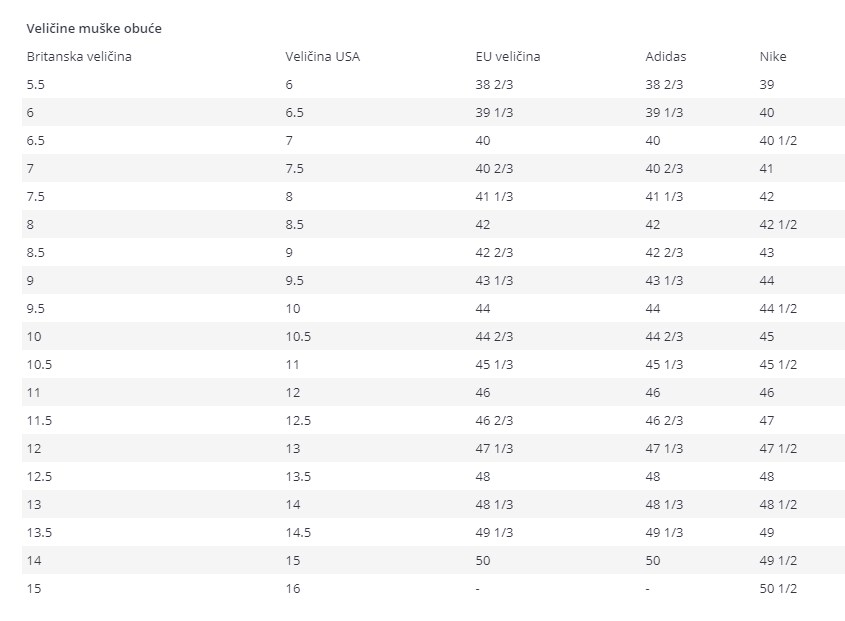Click USA size "10.5" cell
845x621 pixels.
(298, 336)
